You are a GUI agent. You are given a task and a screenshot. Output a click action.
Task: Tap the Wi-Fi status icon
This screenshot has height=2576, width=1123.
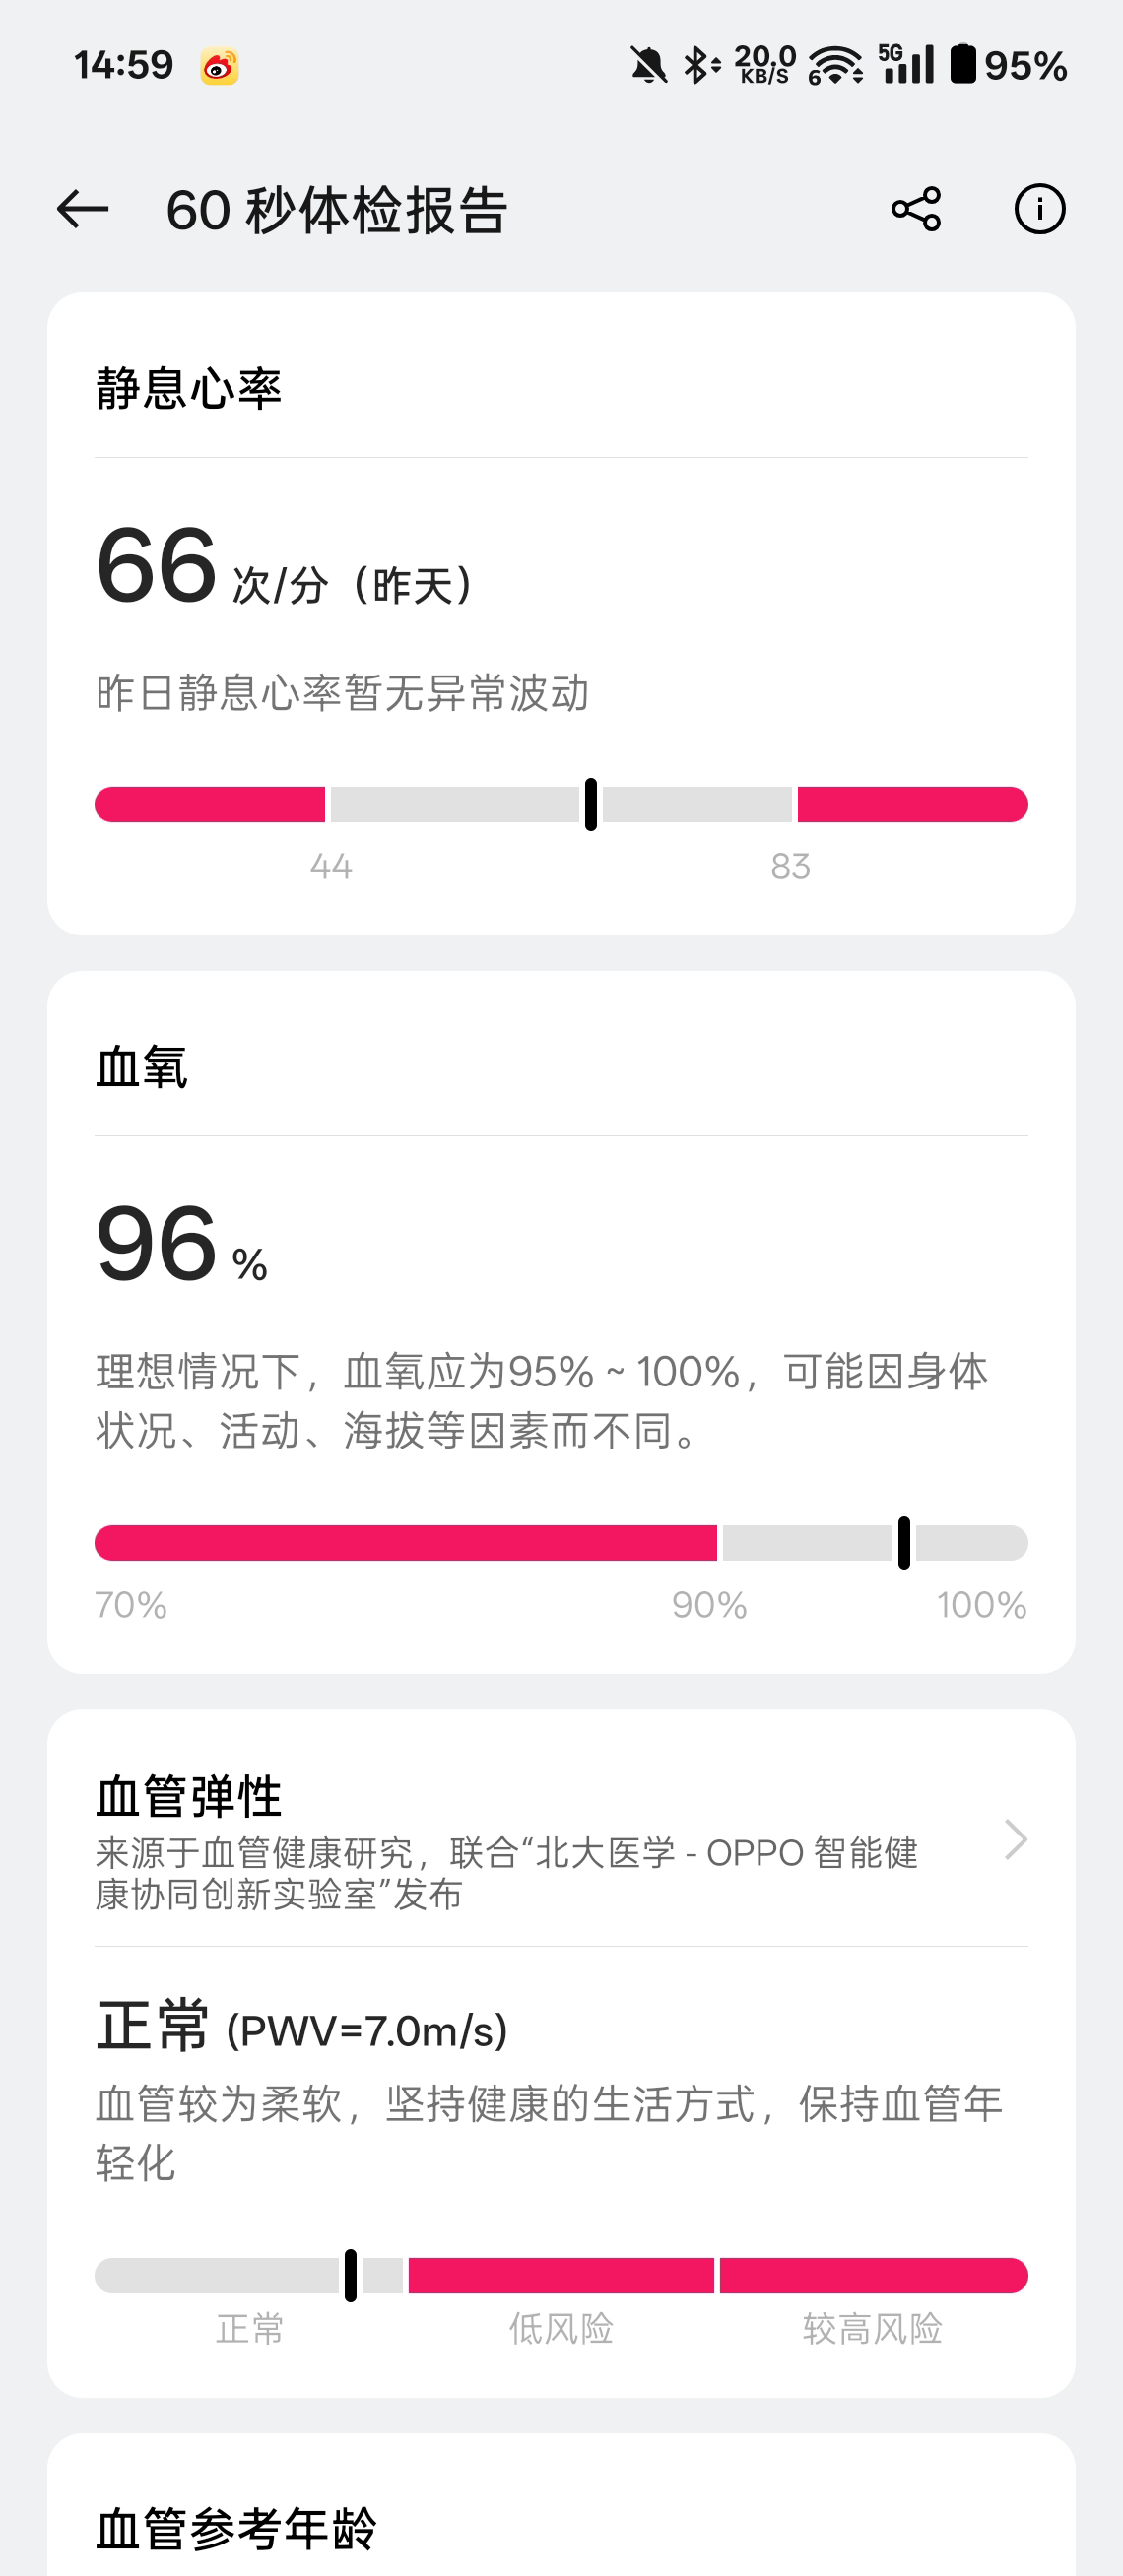(x=835, y=66)
